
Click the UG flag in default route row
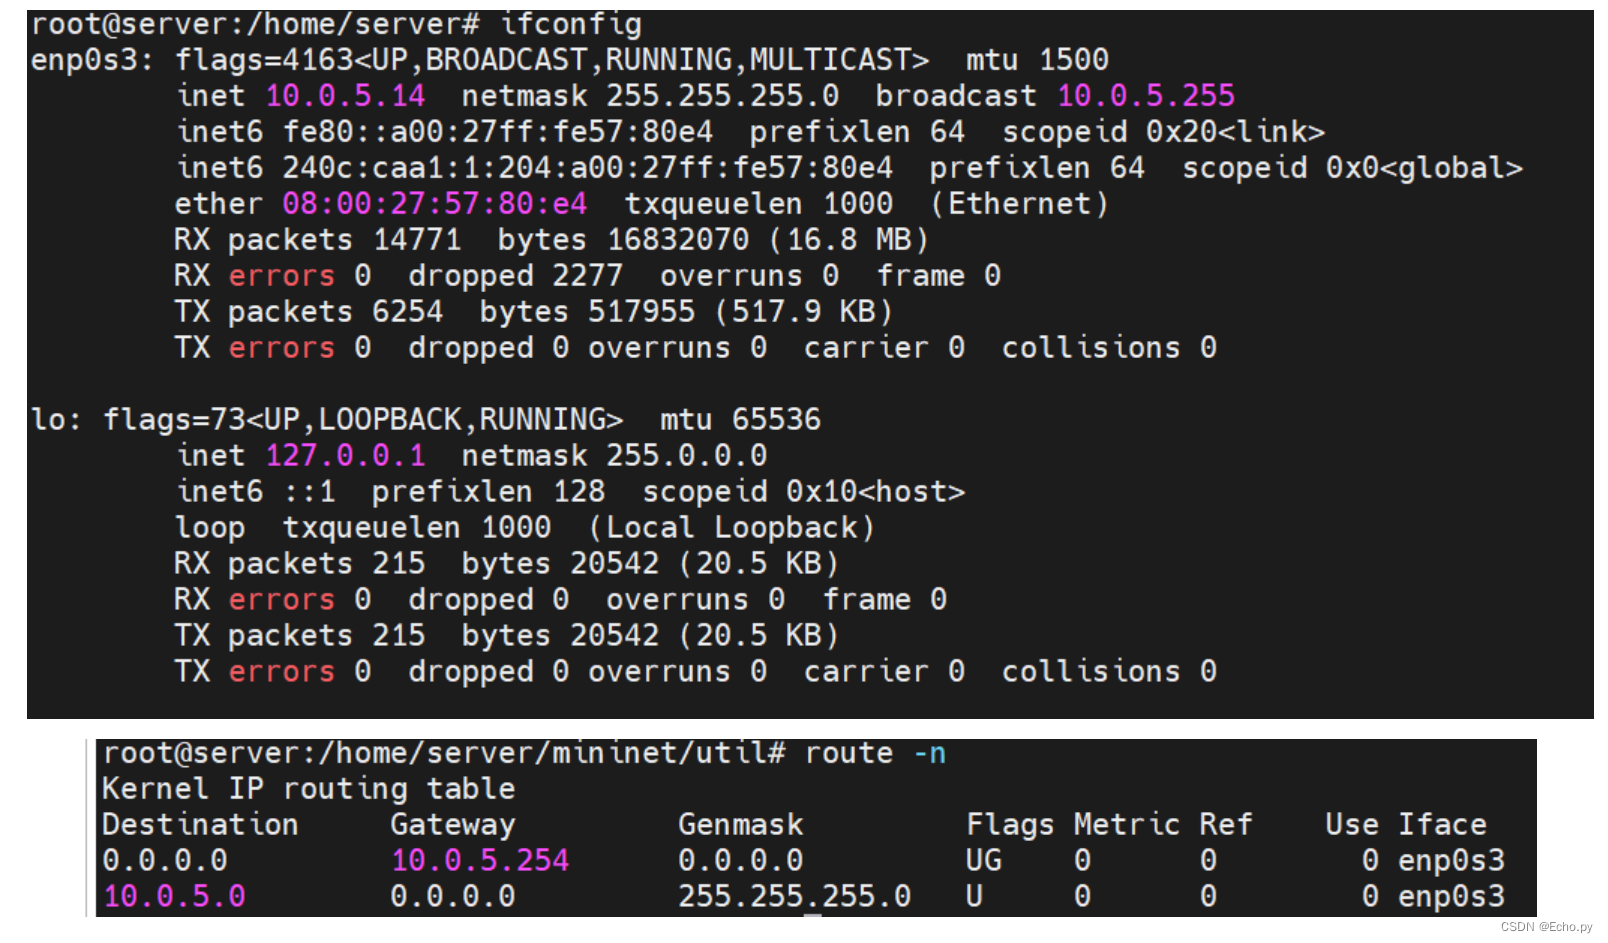[x=984, y=861]
